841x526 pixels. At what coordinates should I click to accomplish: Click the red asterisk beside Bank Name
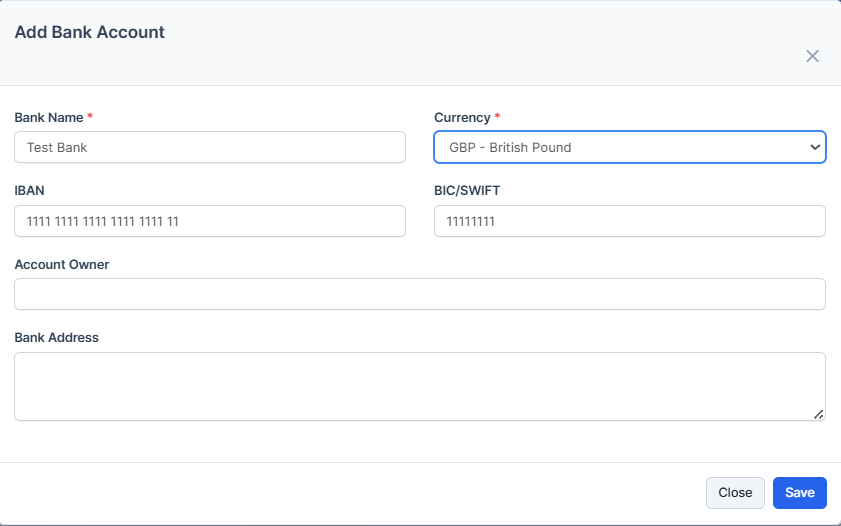(90, 117)
